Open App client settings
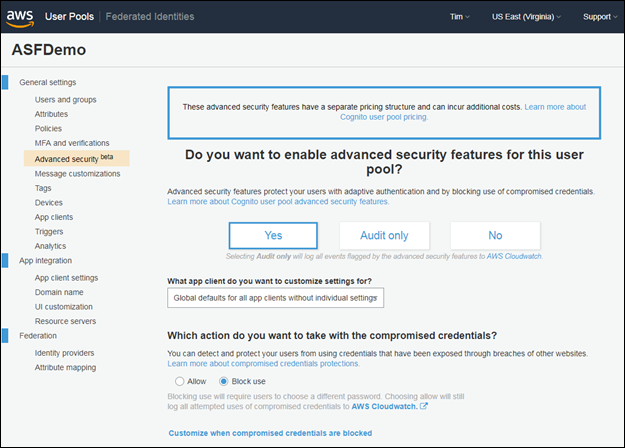 pyautogui.click(x=66, y=278)
